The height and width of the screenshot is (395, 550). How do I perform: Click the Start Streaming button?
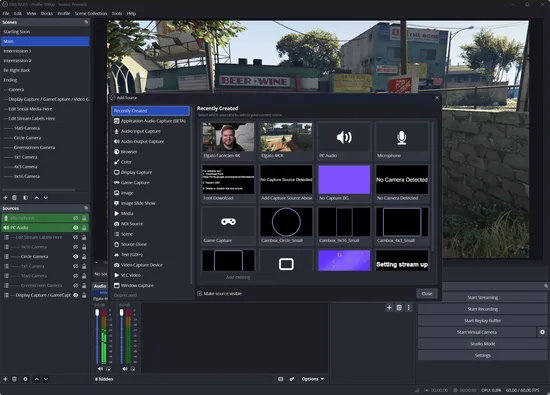(x=483, y=297)
